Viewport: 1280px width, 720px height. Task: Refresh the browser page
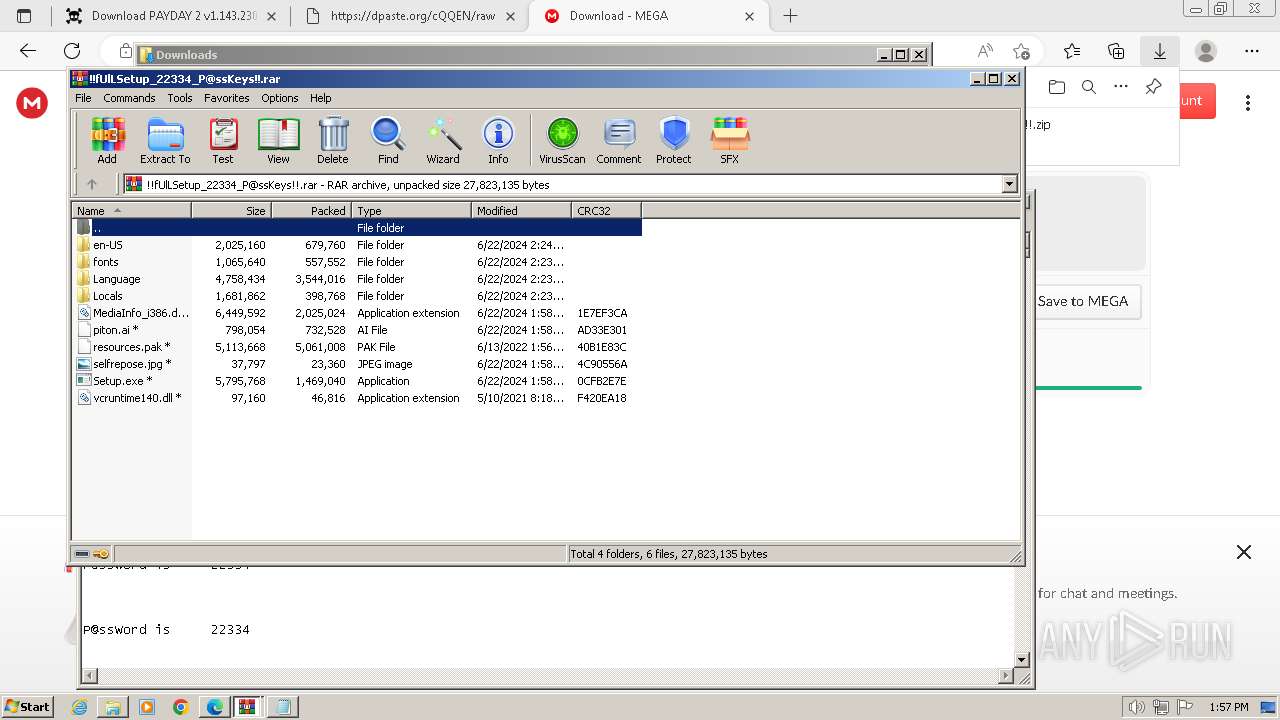[72, 51]
